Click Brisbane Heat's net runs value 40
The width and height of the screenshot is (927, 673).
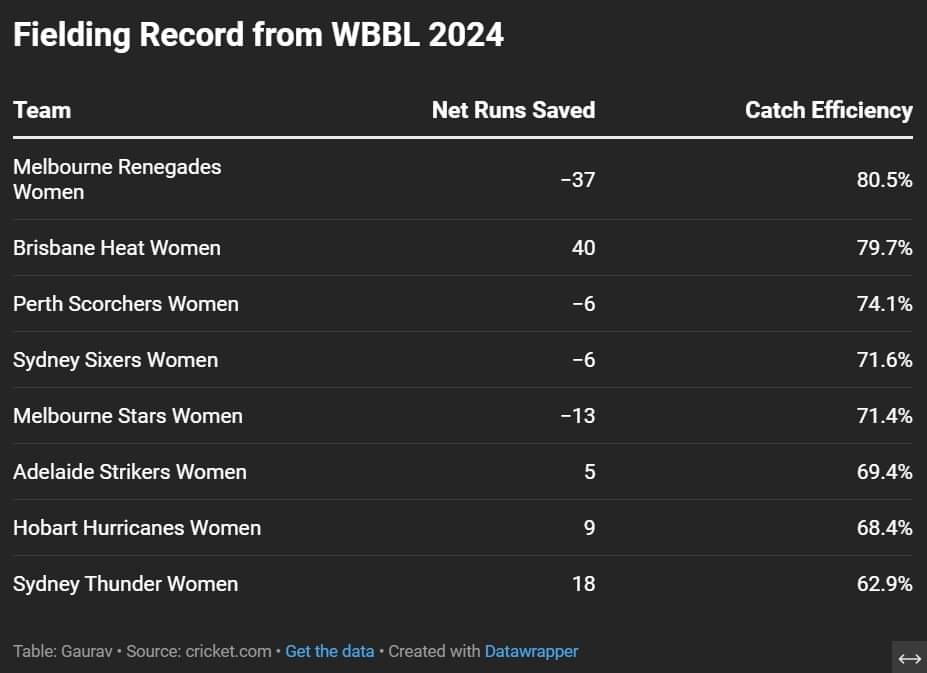[582, 248]
